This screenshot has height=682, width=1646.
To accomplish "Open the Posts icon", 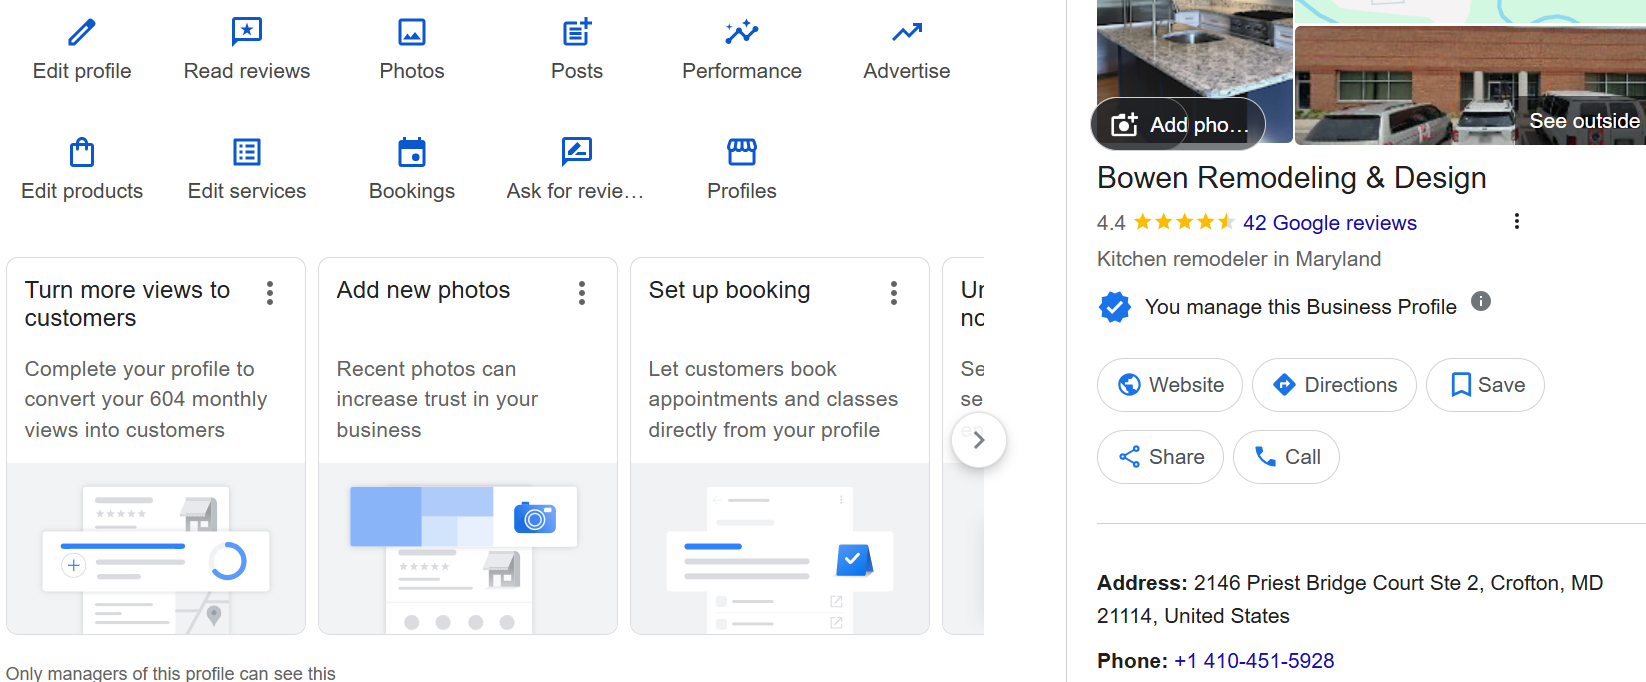I will [577, 32].
